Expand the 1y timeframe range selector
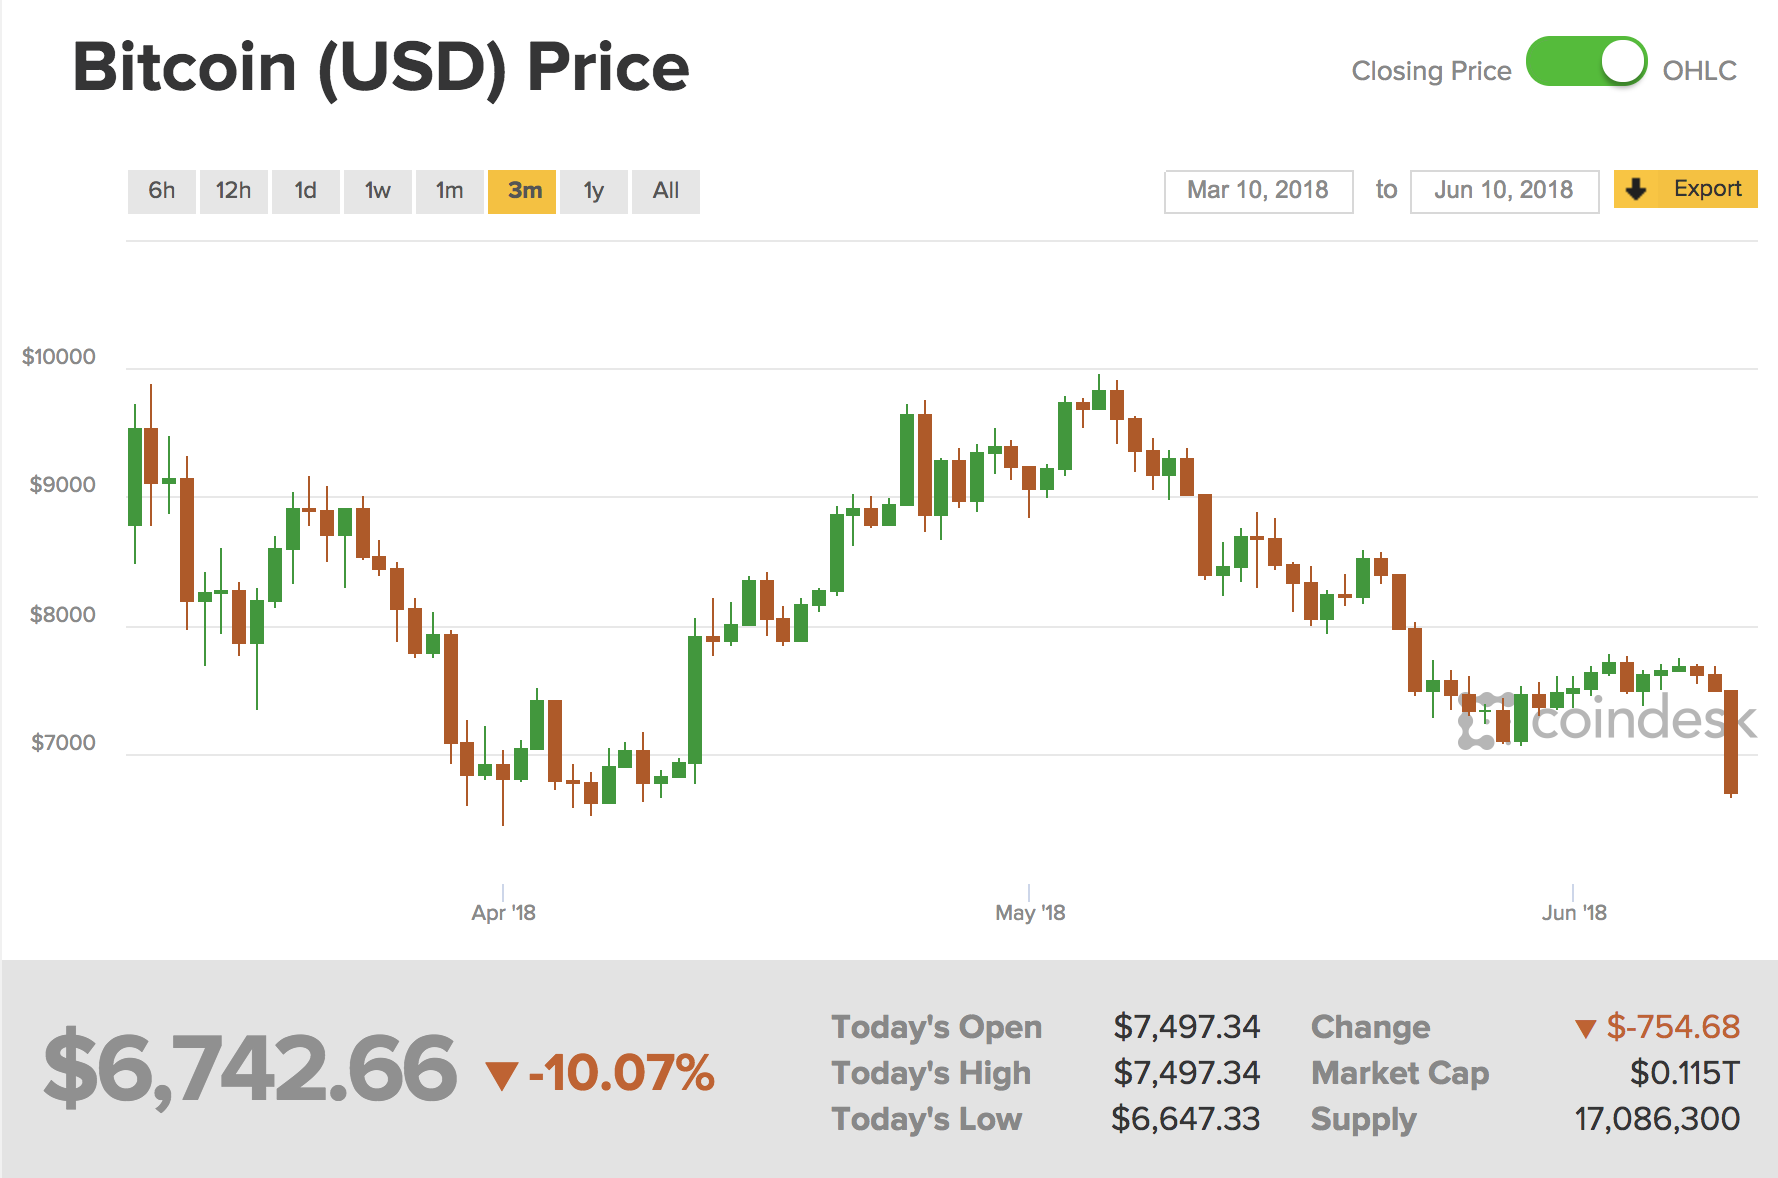Viewport: 1778px width, 1178px height. click(x=593, y=190)
